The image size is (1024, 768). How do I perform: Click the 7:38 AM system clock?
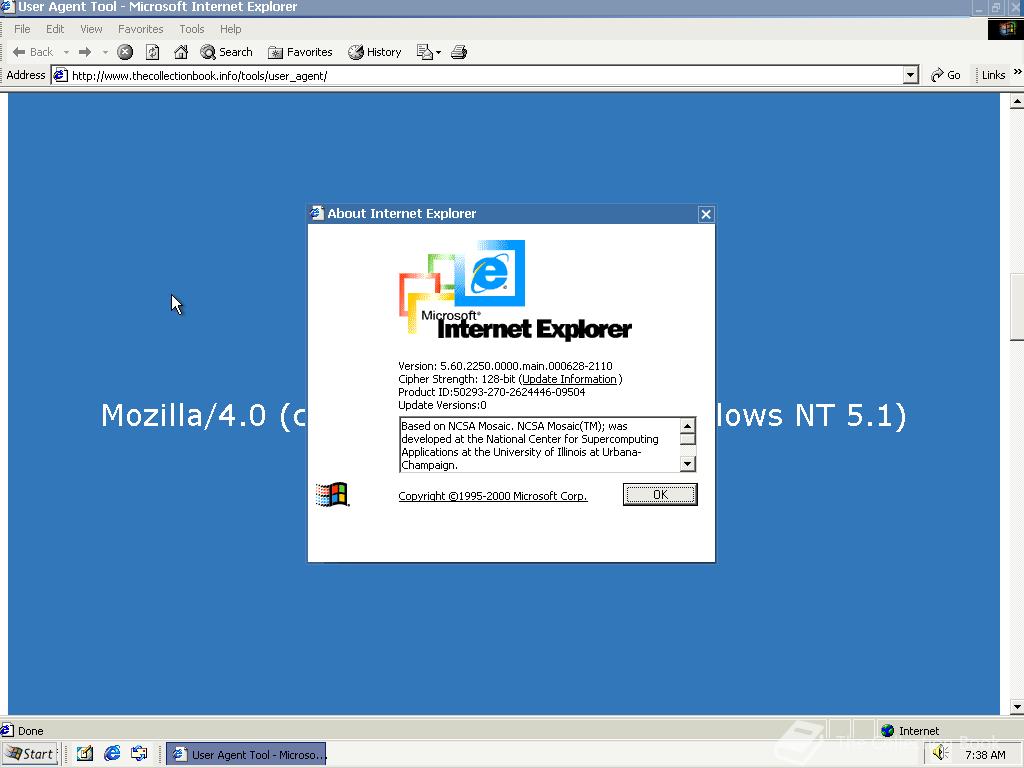click(x=985, y=755)
